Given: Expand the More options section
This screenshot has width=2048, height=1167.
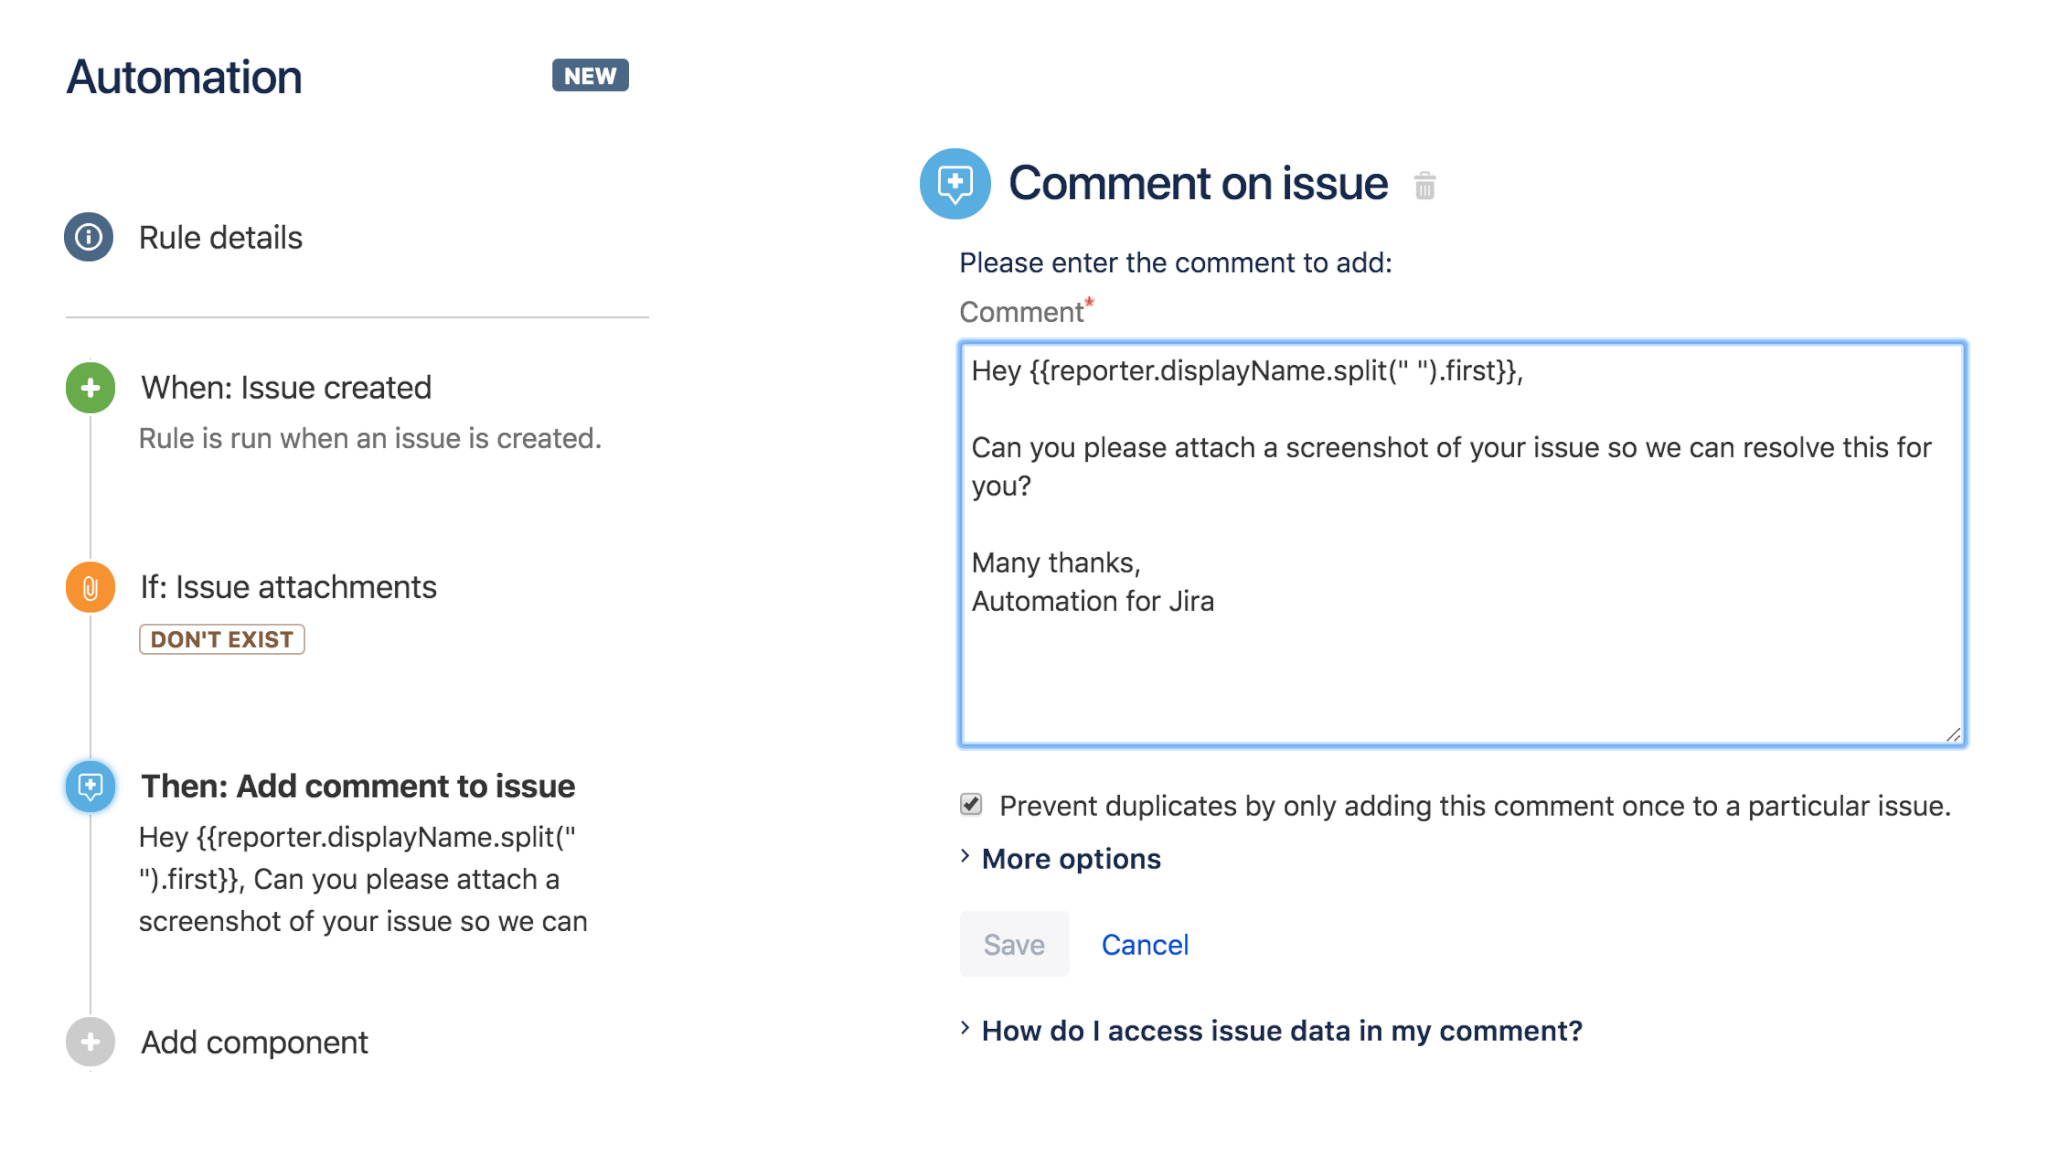Looking at the screenshot, I should [1071, 859].
